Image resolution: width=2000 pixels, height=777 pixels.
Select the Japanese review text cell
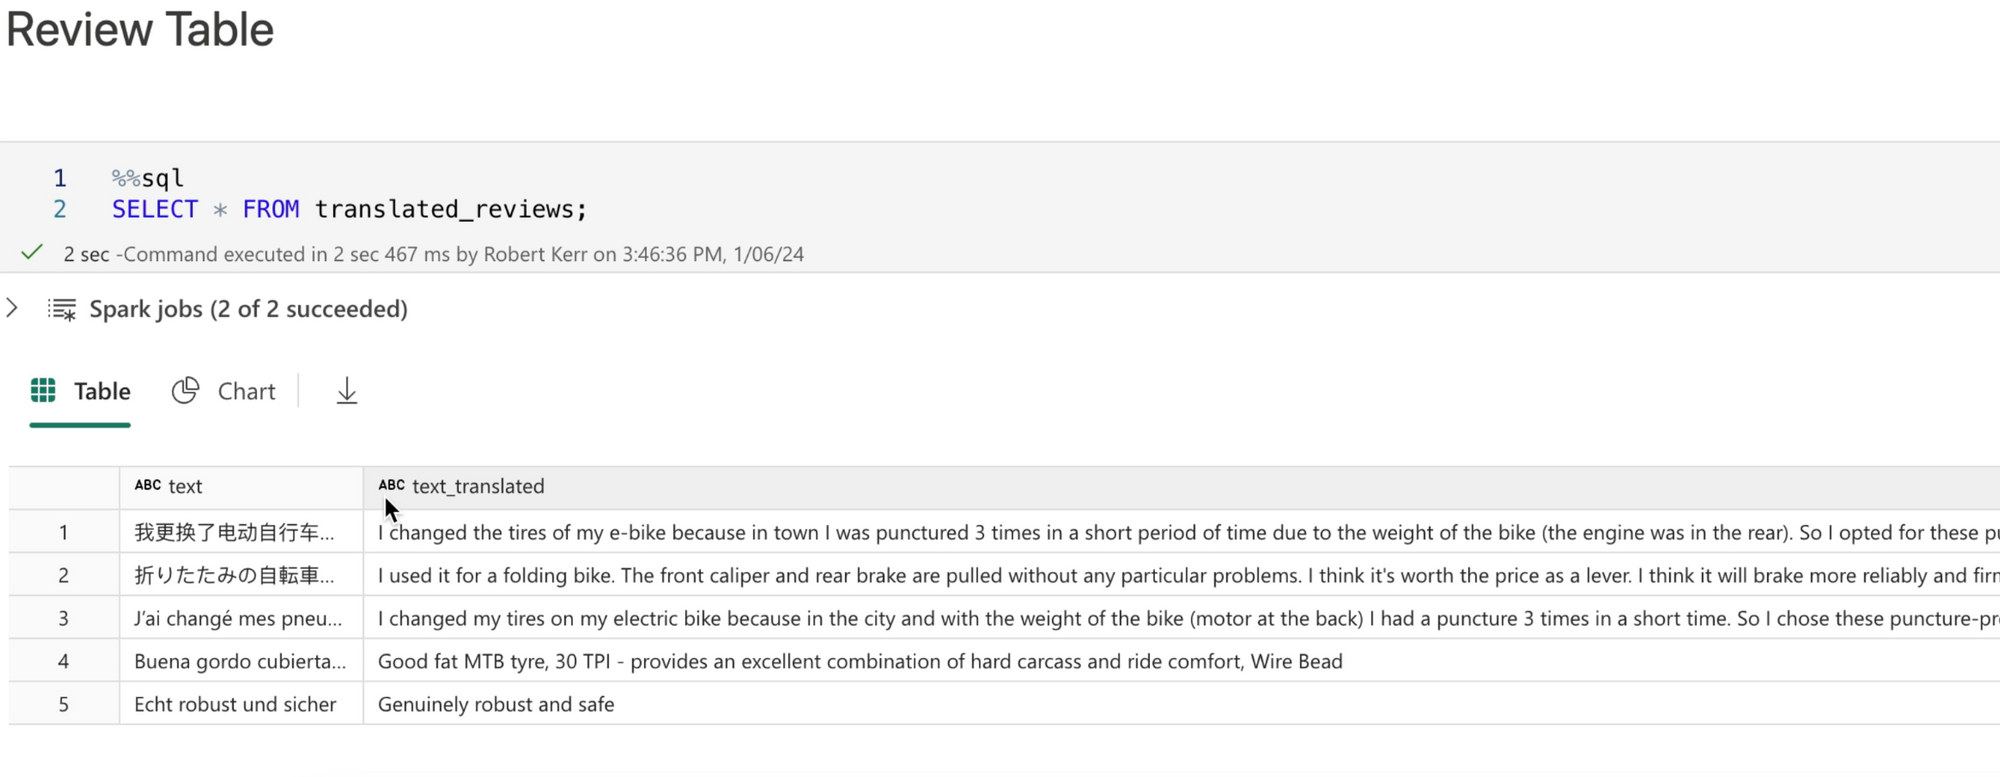click(235, 576)
